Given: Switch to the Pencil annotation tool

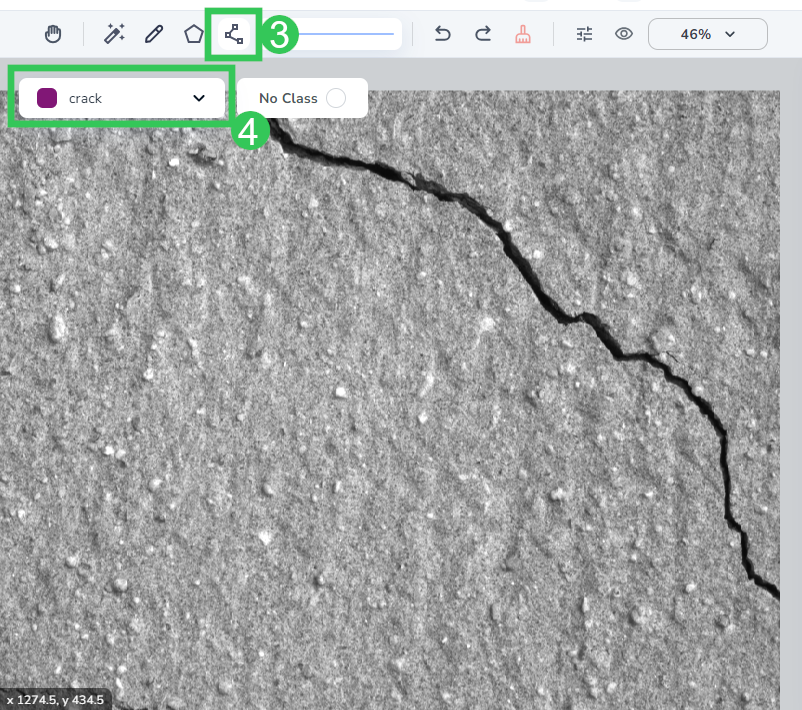Looking at the screenshot, I should tap(153, 33).
